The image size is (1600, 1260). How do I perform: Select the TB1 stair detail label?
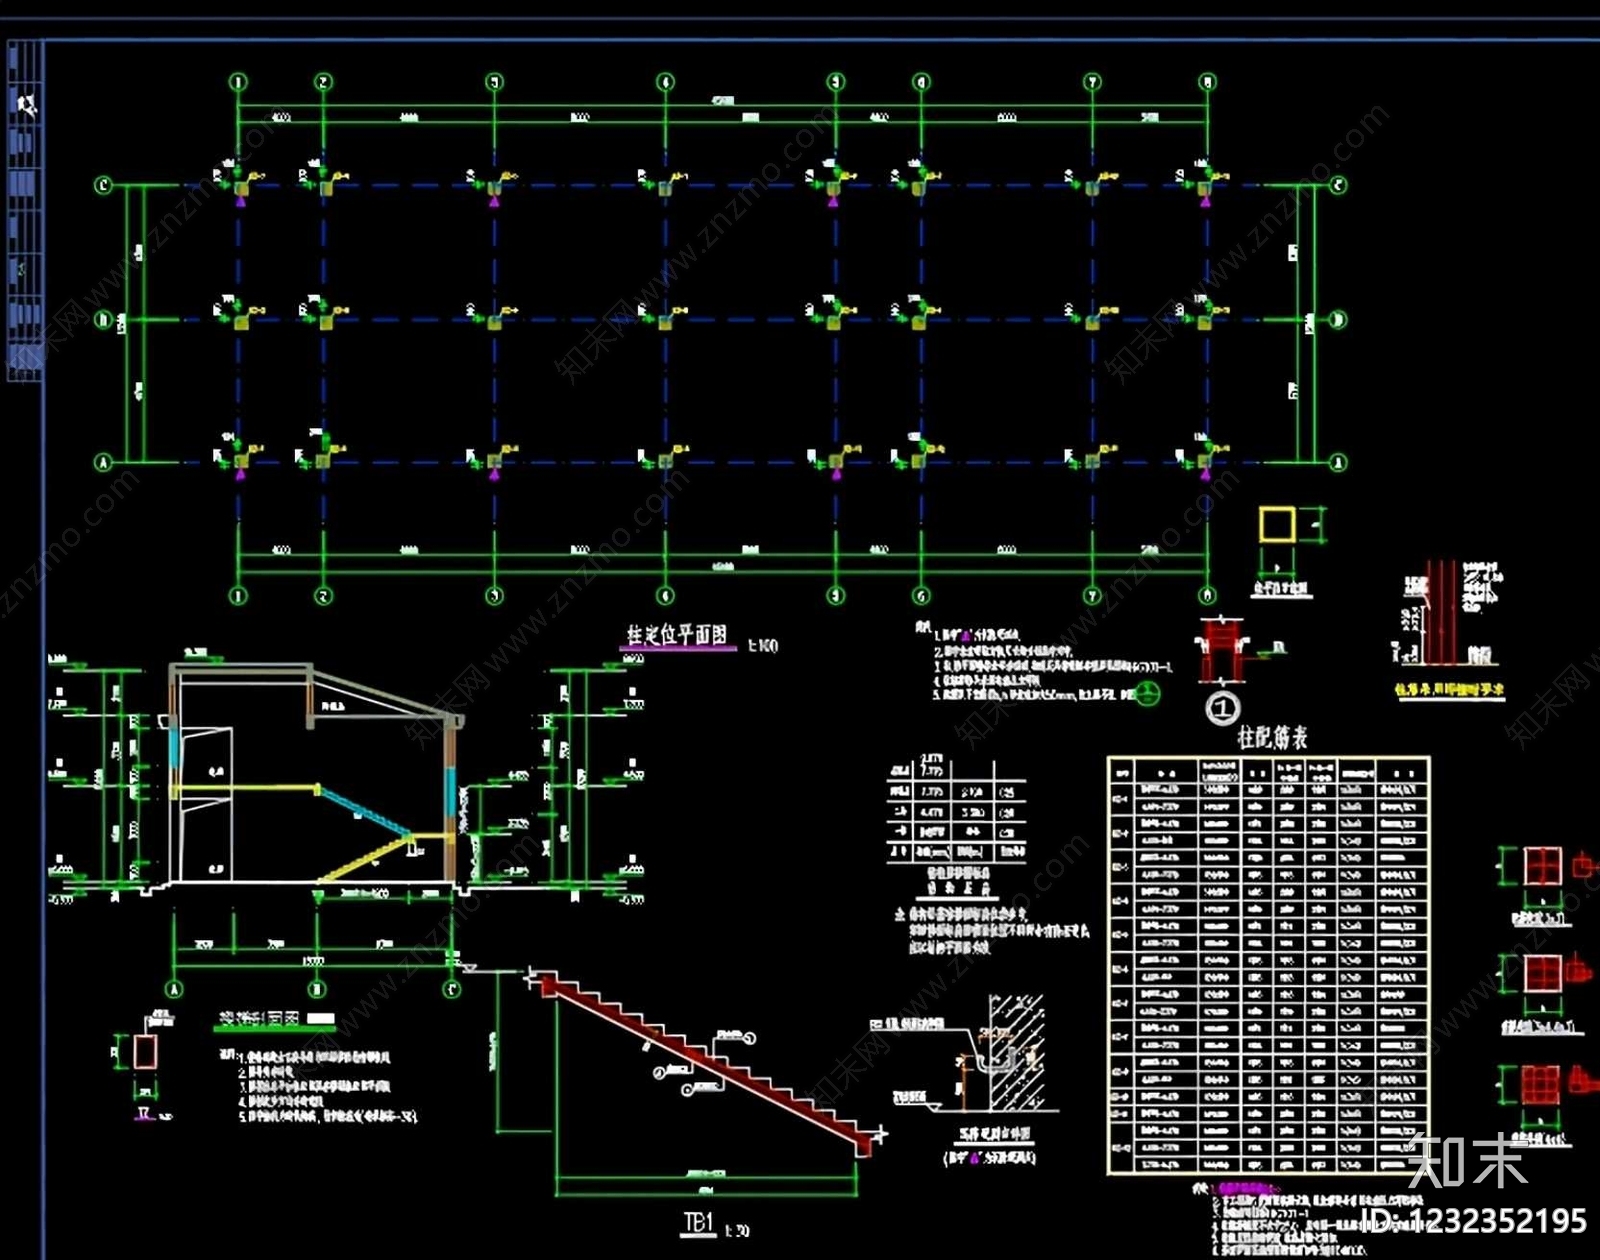tap(699, 1222)
